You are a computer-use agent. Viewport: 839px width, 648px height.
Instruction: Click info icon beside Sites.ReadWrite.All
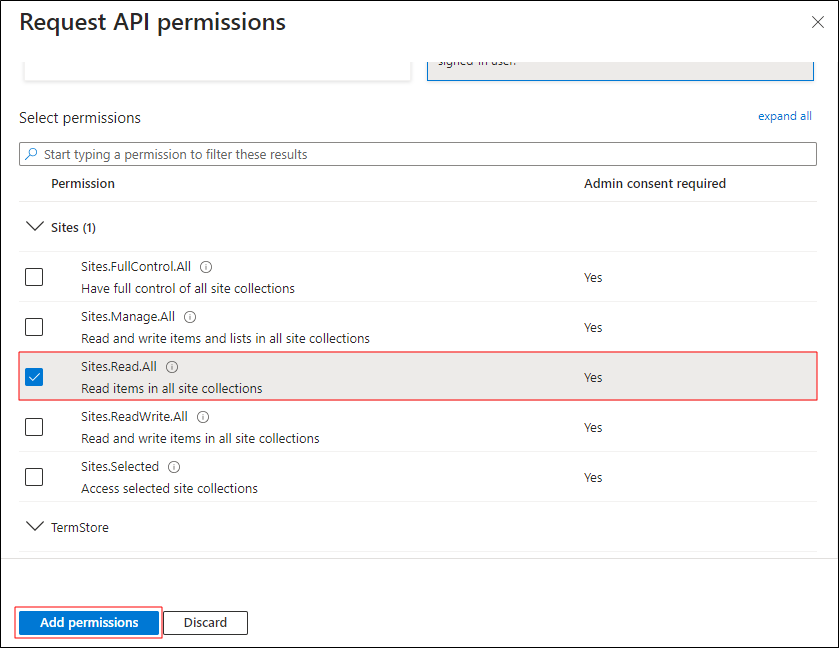point(203,417)
